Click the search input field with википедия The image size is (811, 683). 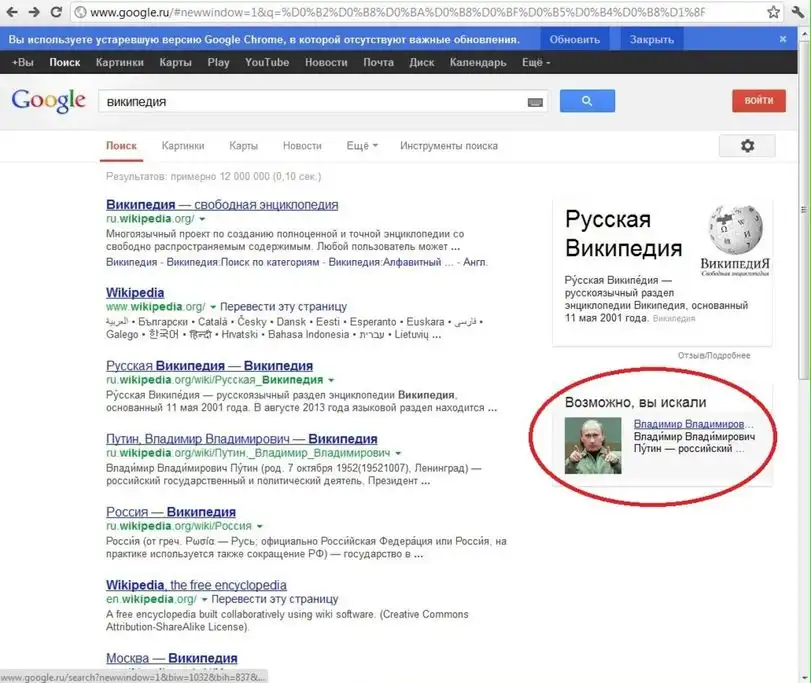click(x=310, y=101)
